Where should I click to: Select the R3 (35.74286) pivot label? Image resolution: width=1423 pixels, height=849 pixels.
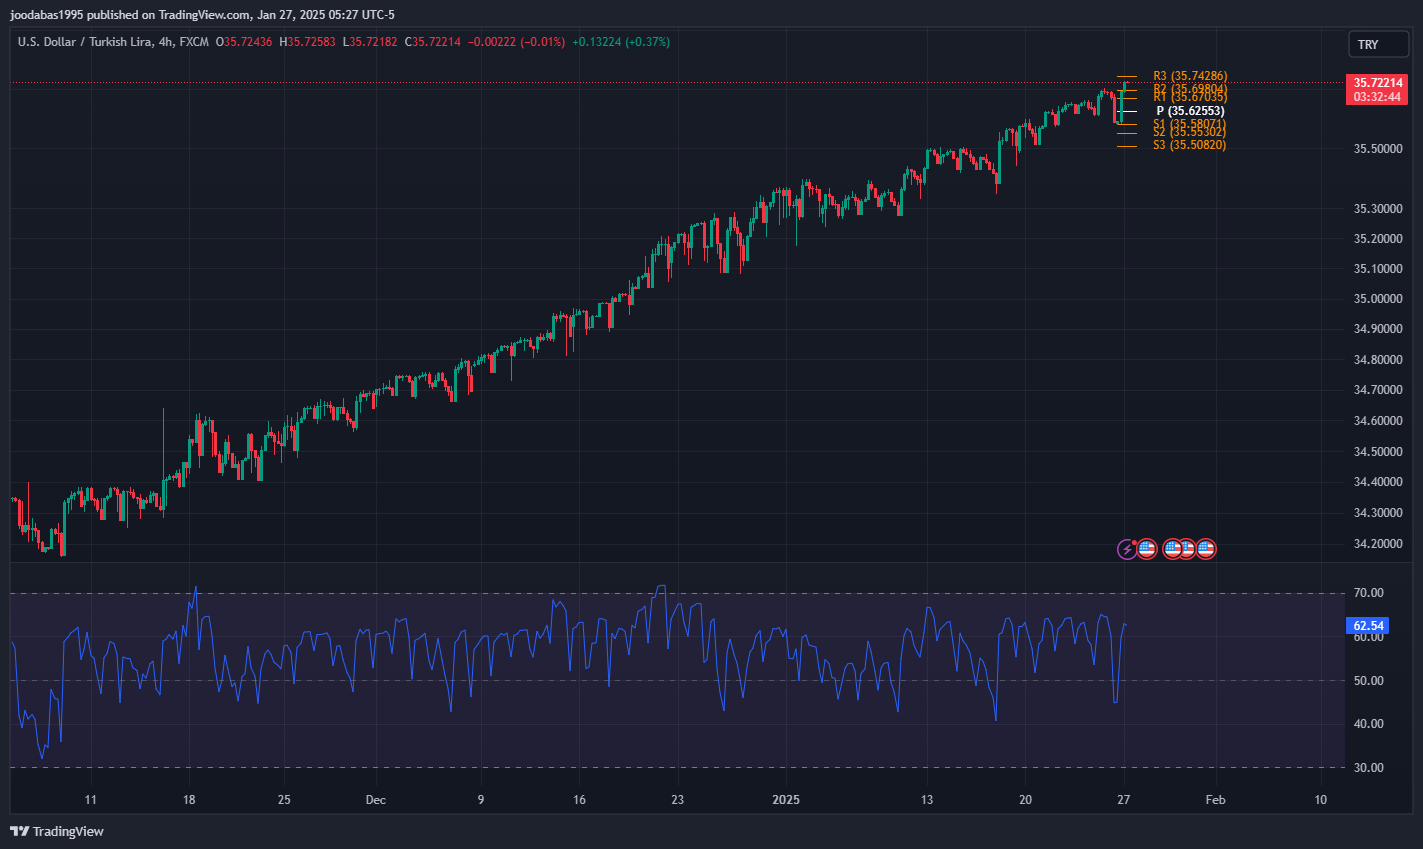point(1189,76)
